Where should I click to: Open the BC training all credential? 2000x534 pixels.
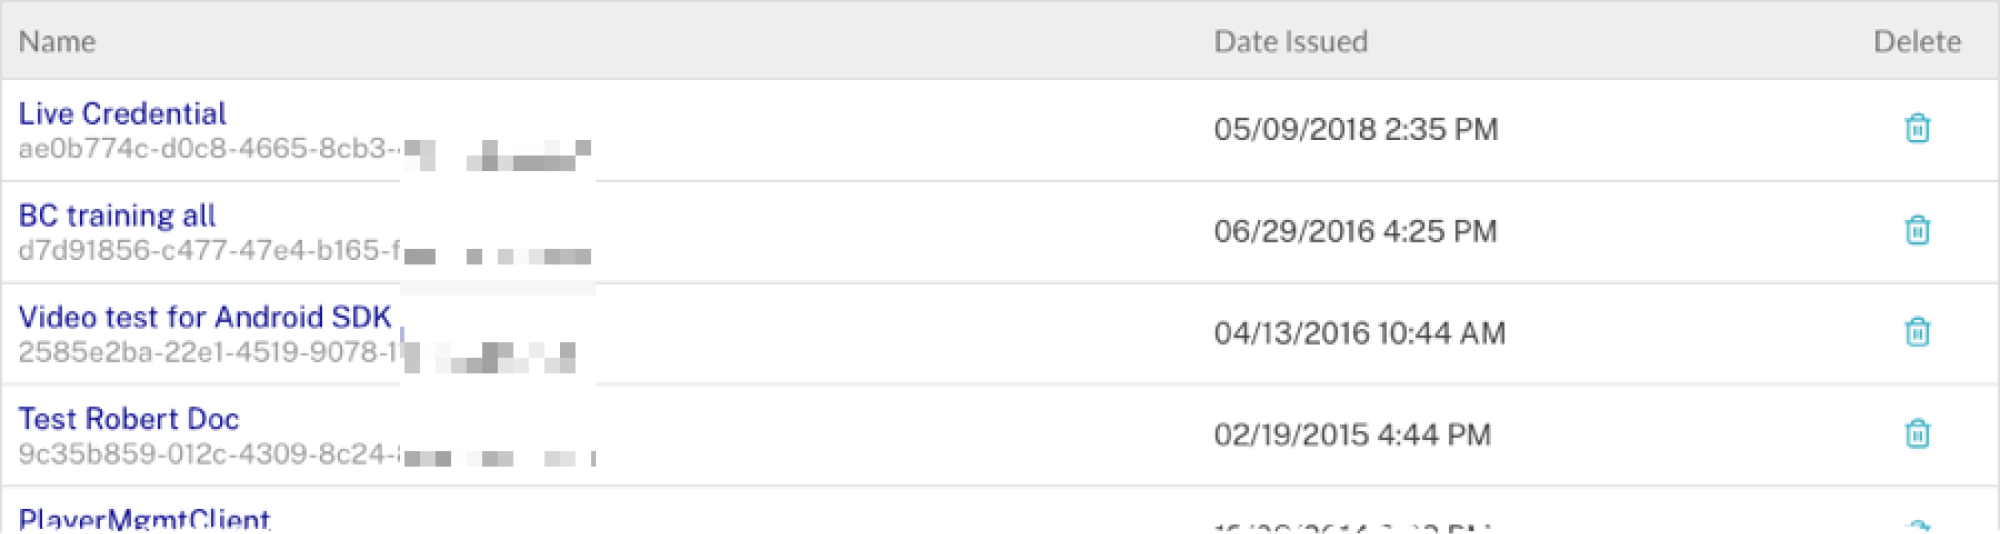click(117, 216)
